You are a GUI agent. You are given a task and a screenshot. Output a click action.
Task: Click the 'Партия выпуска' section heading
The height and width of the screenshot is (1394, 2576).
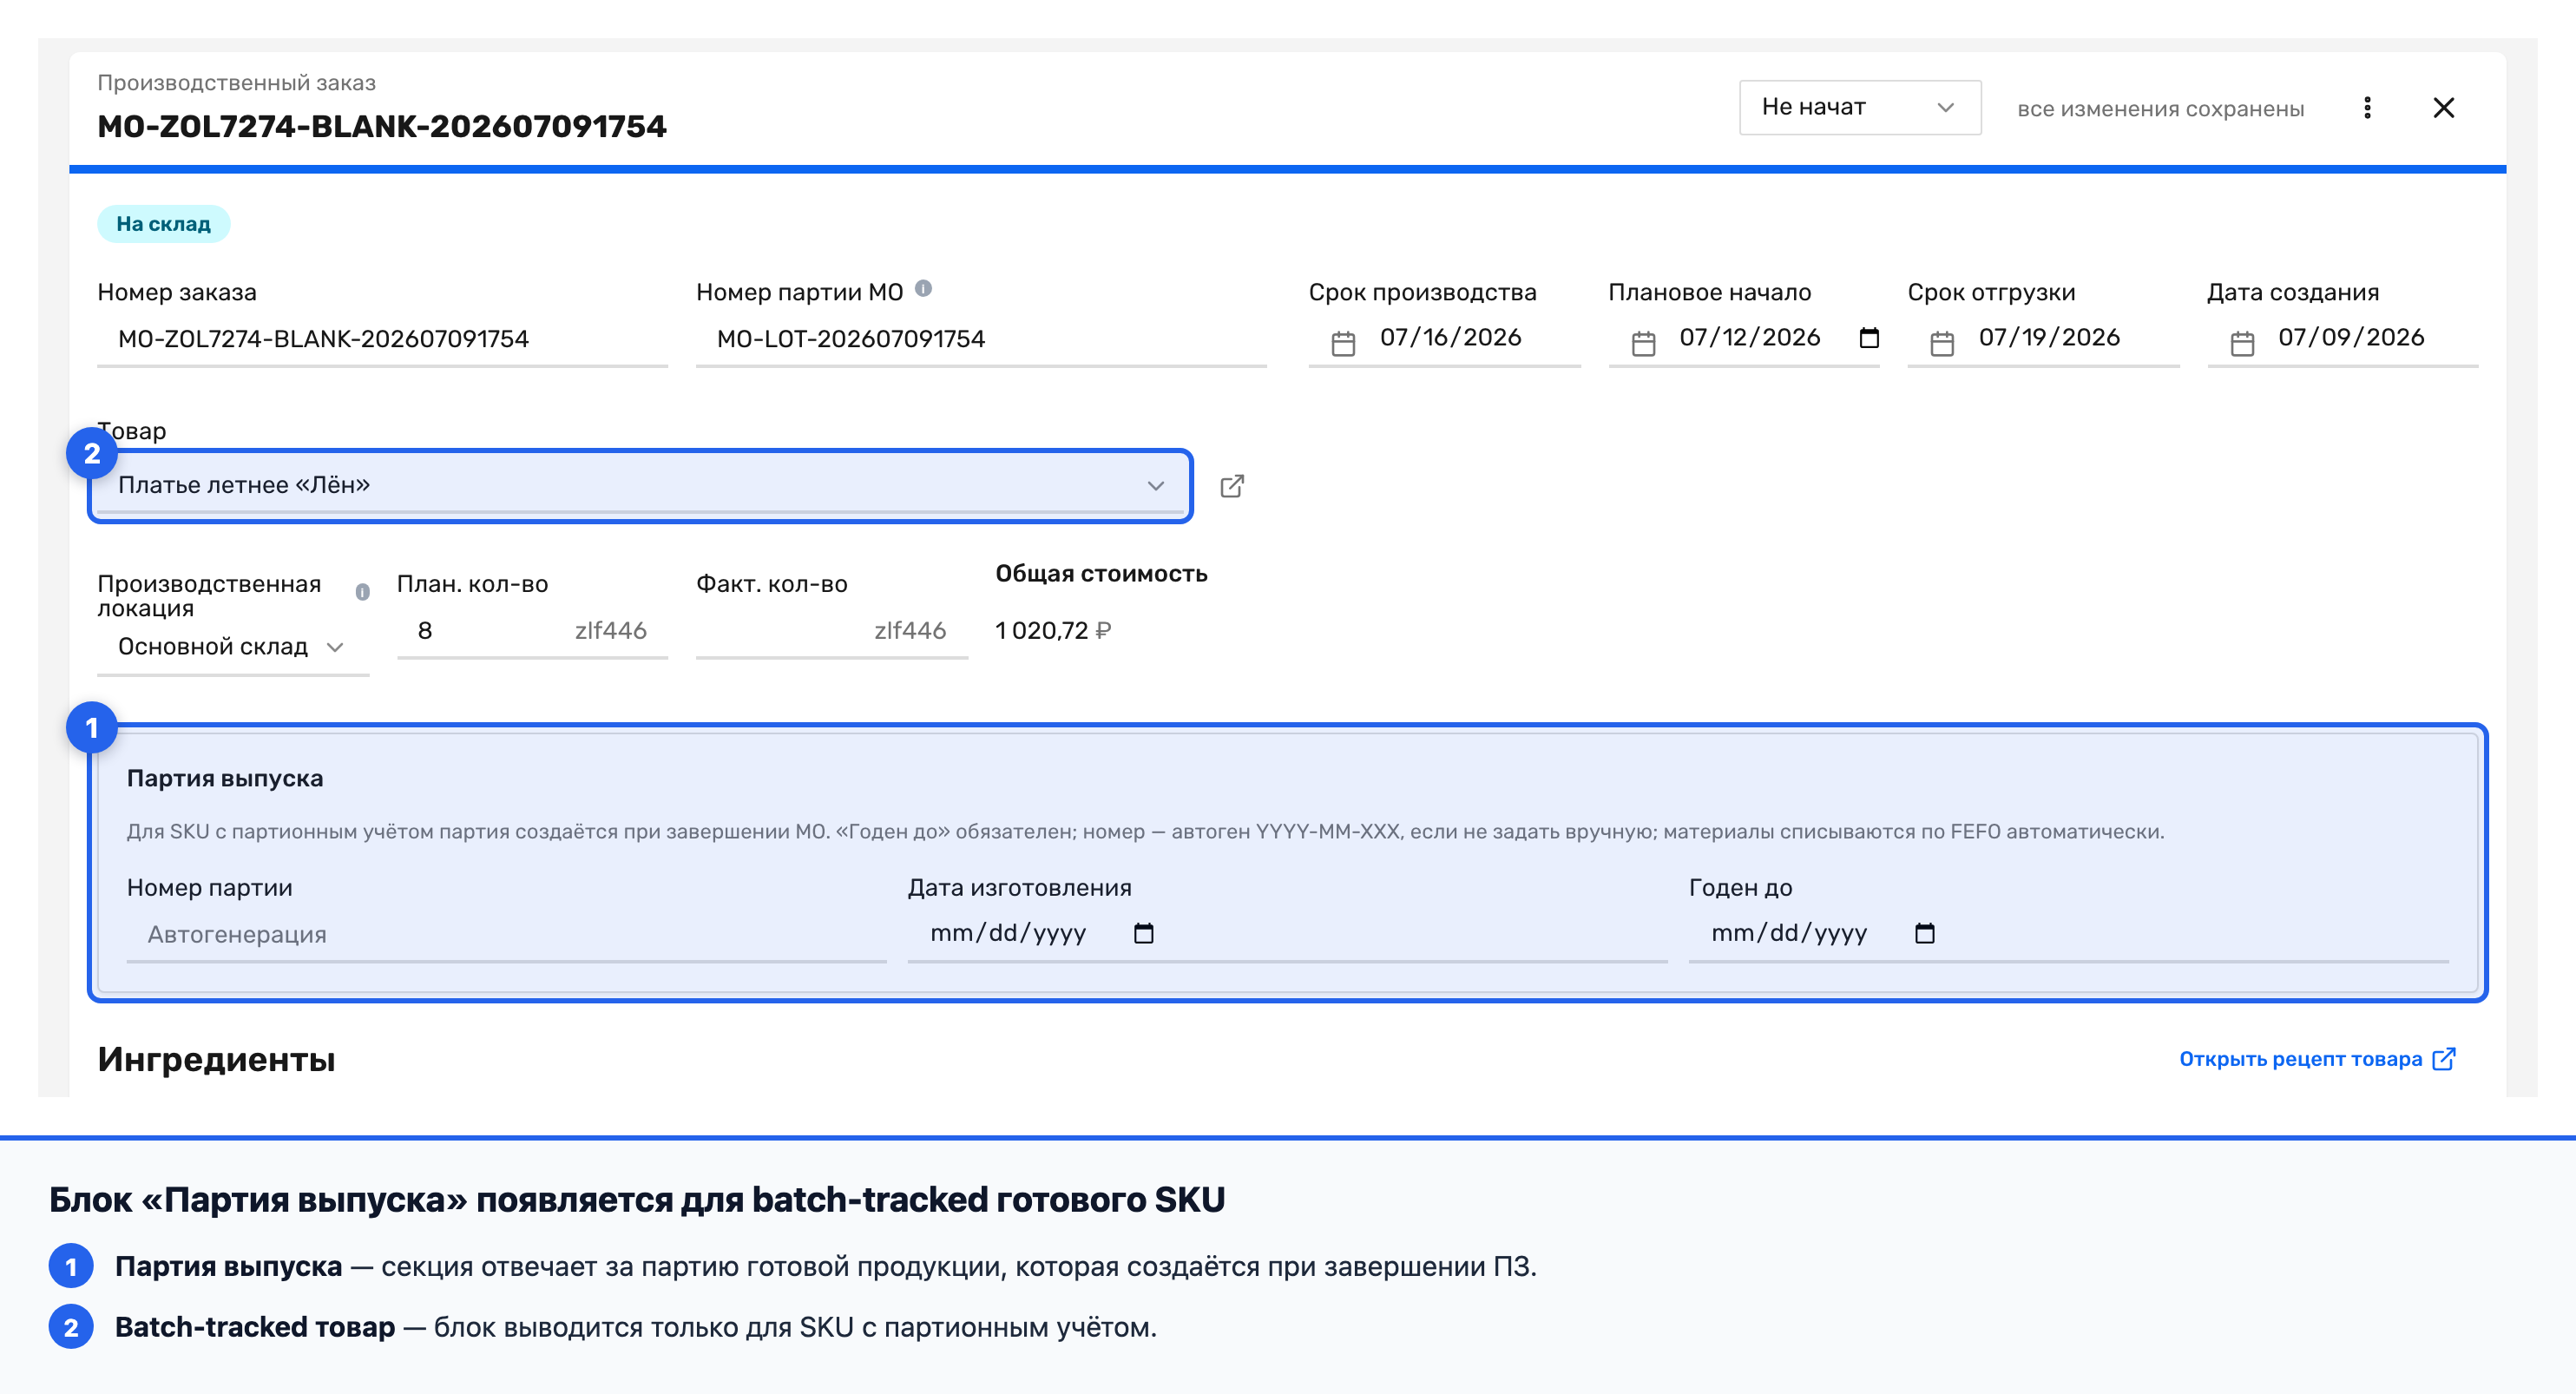[x=225, y=778]
